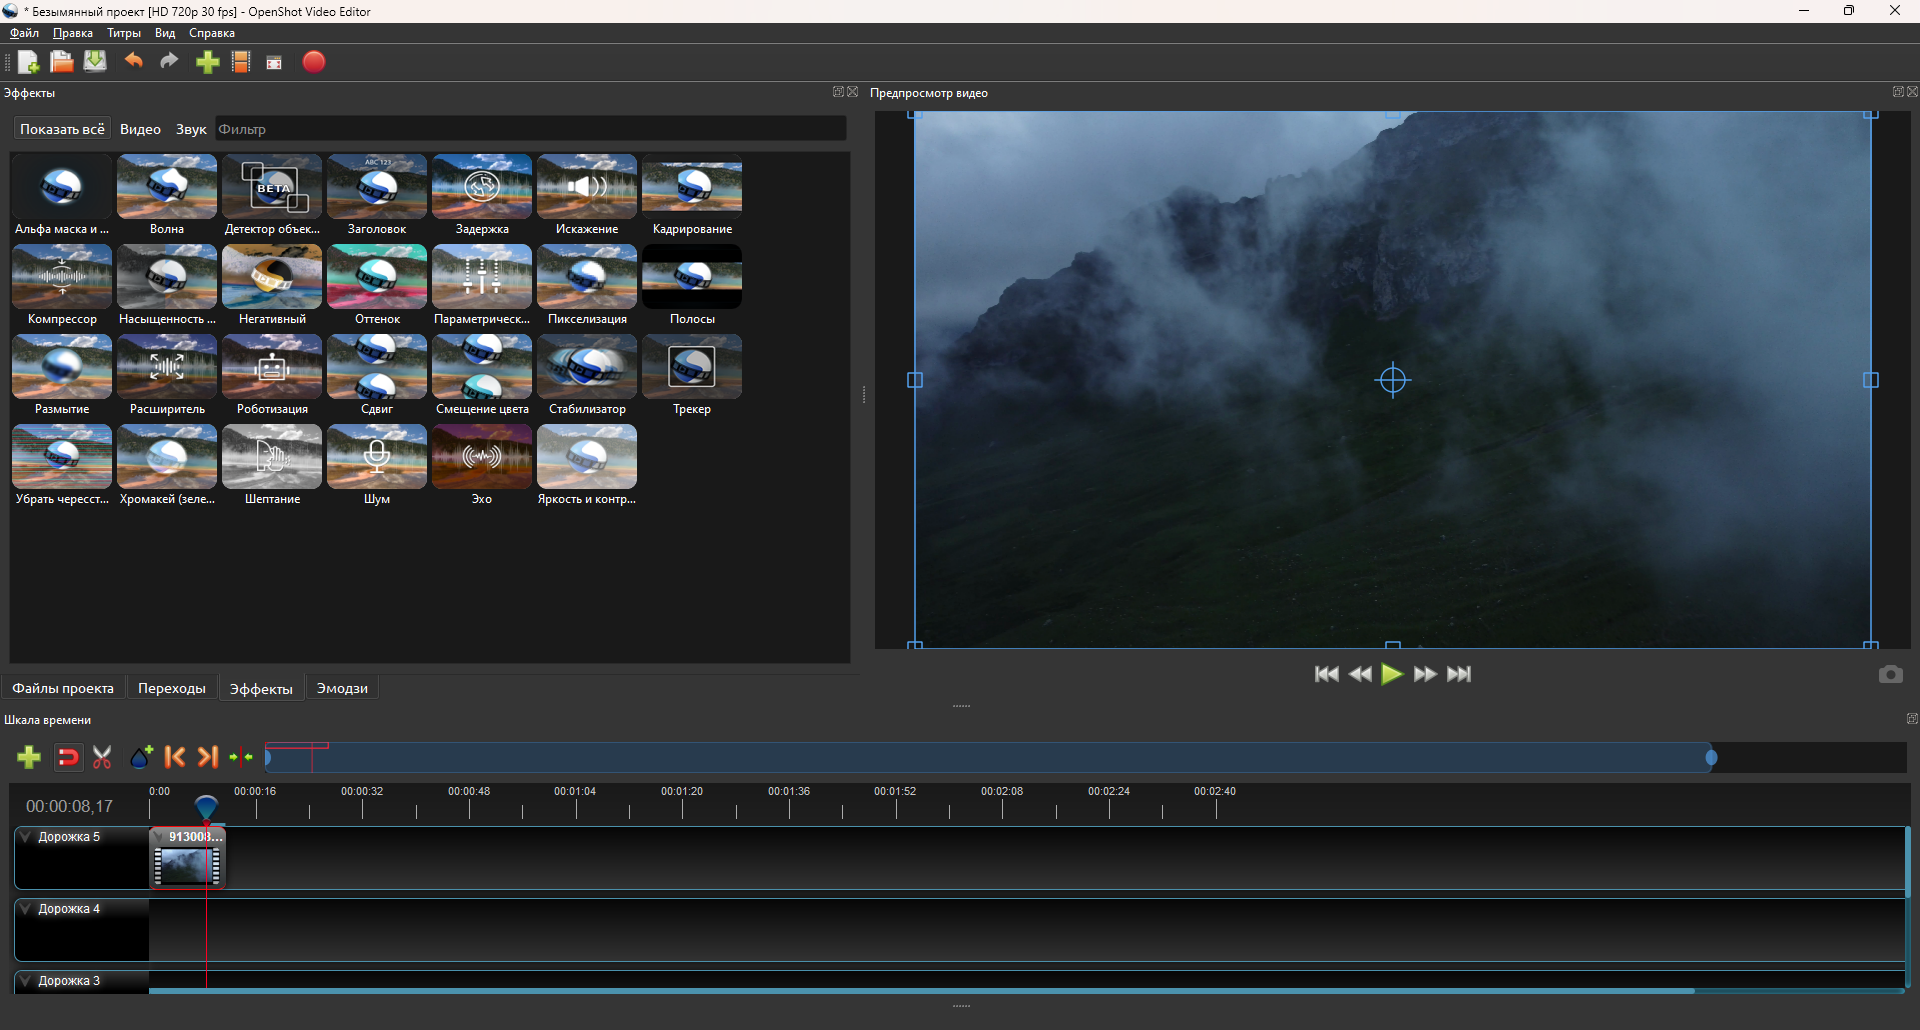
Task: Select the Эхо effect
Action: click(482, 466)
